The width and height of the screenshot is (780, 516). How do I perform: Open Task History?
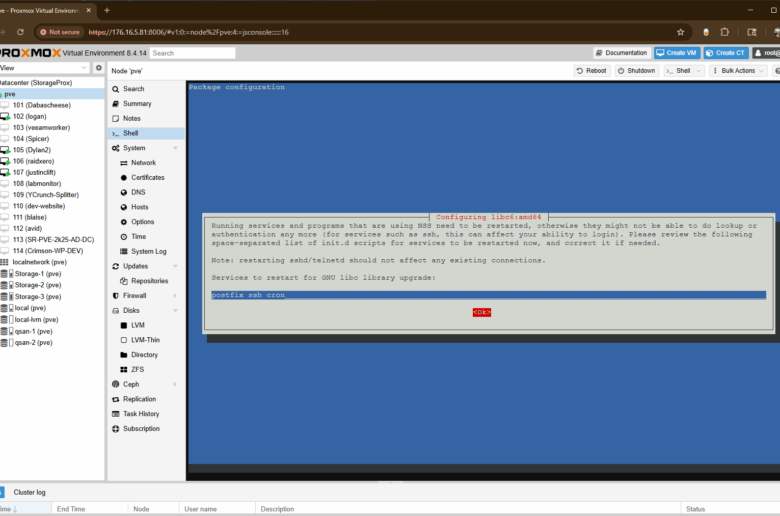(141, 414)
